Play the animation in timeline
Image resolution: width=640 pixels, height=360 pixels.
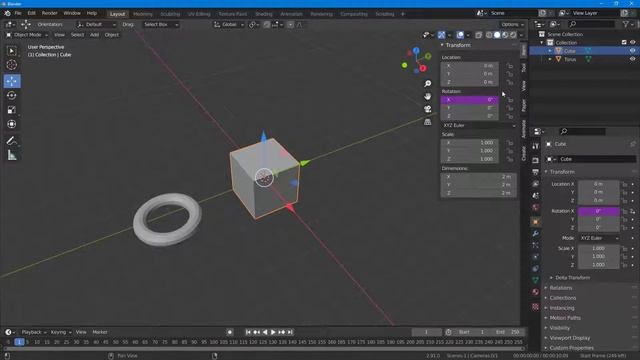click(273, 332)
